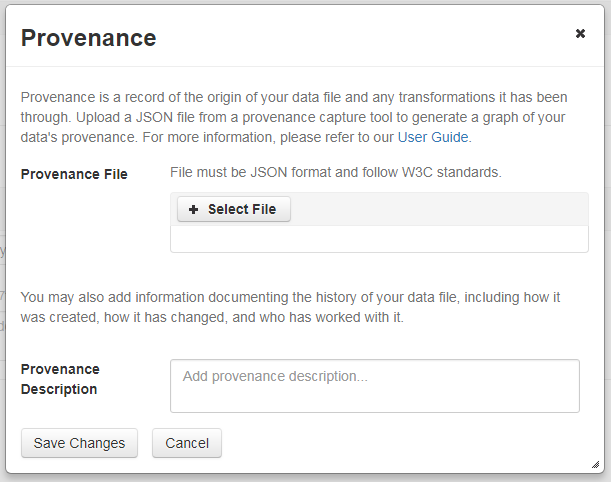Open the User Guide link
Screen dimensions: 611x482
click(x=434, y=137)
